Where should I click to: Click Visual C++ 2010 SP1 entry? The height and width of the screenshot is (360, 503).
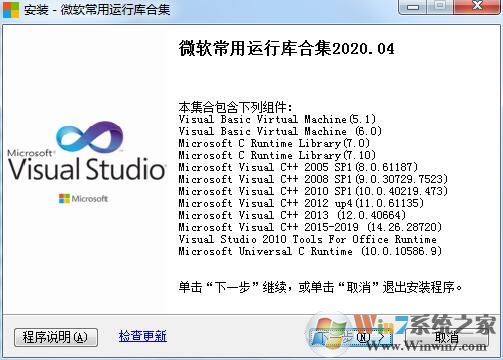(x=313, y=191)
